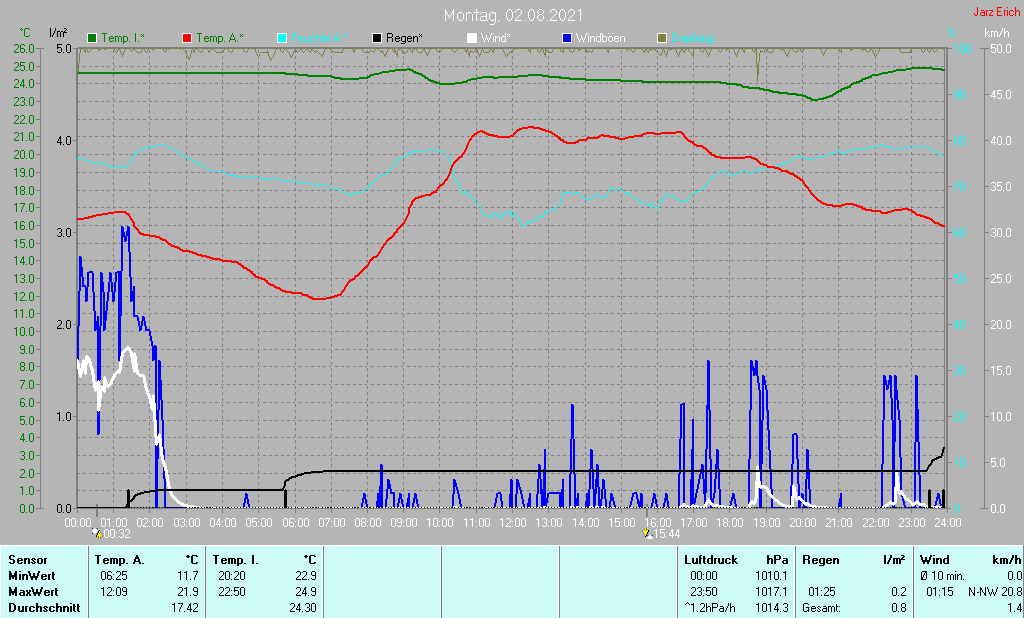Click the 'Luftdruck' table header
This screenshot has height=618, width=1024.
711,561
